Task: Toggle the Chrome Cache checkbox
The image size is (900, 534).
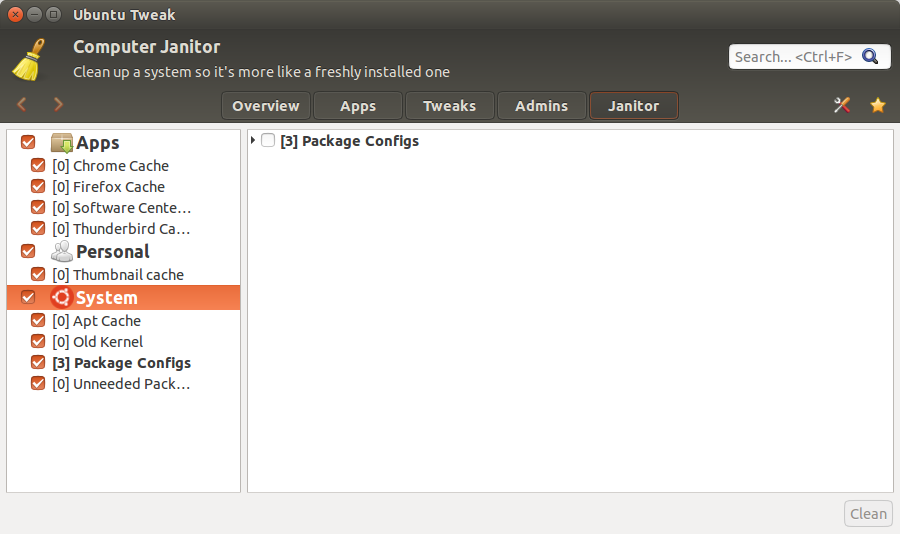Action: click(x=38, y=165)
